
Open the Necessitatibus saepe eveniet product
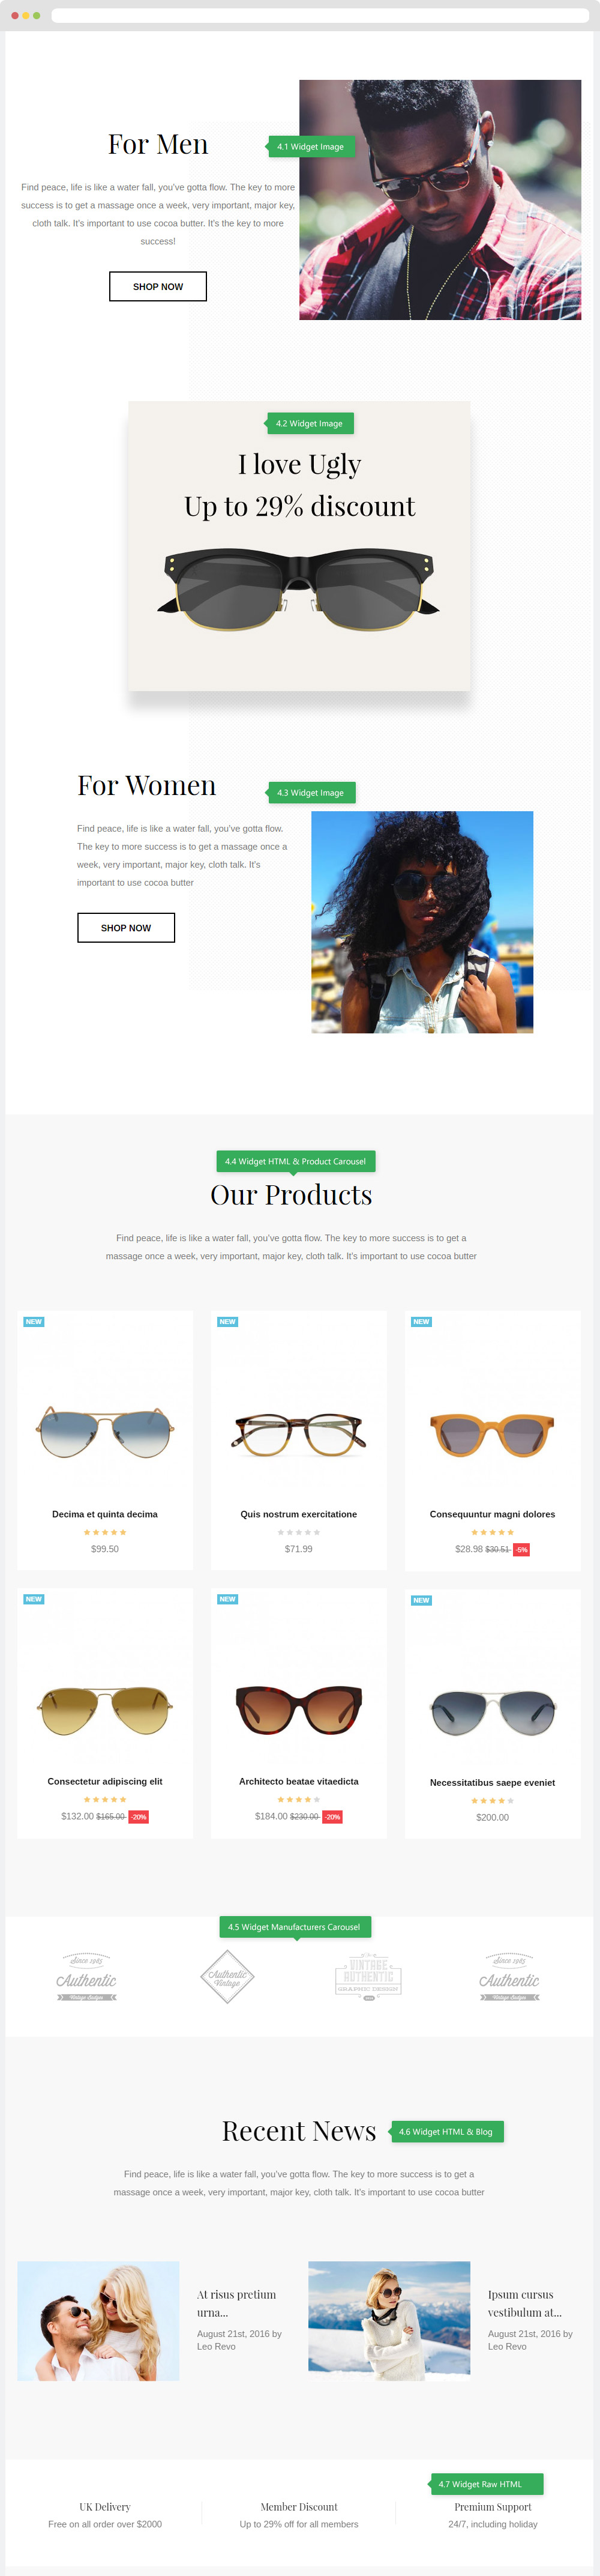(x=493, y=1782)
